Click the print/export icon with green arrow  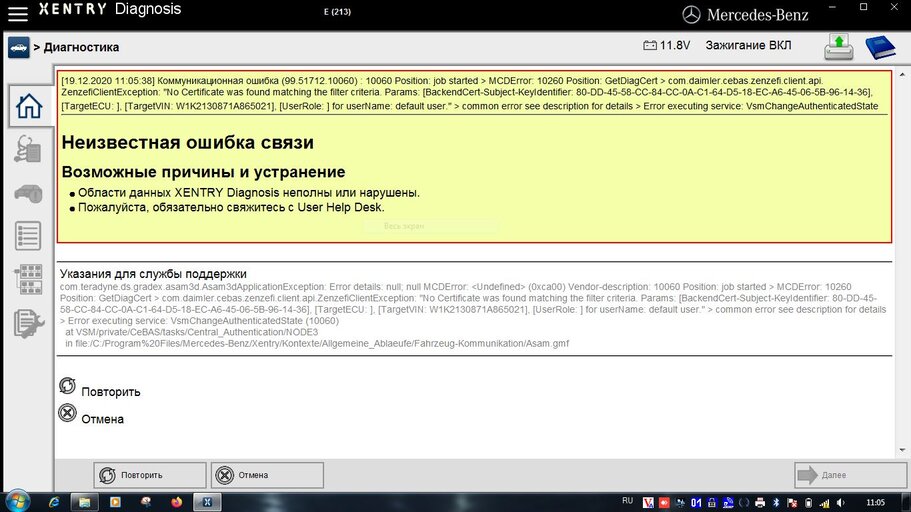[x=838, y=46]
